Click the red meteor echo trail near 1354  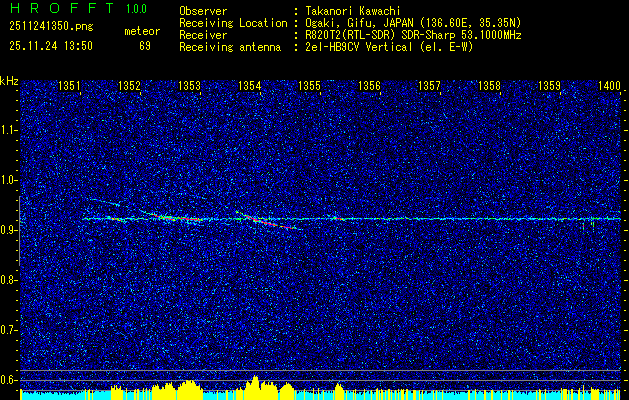[267, 221]
